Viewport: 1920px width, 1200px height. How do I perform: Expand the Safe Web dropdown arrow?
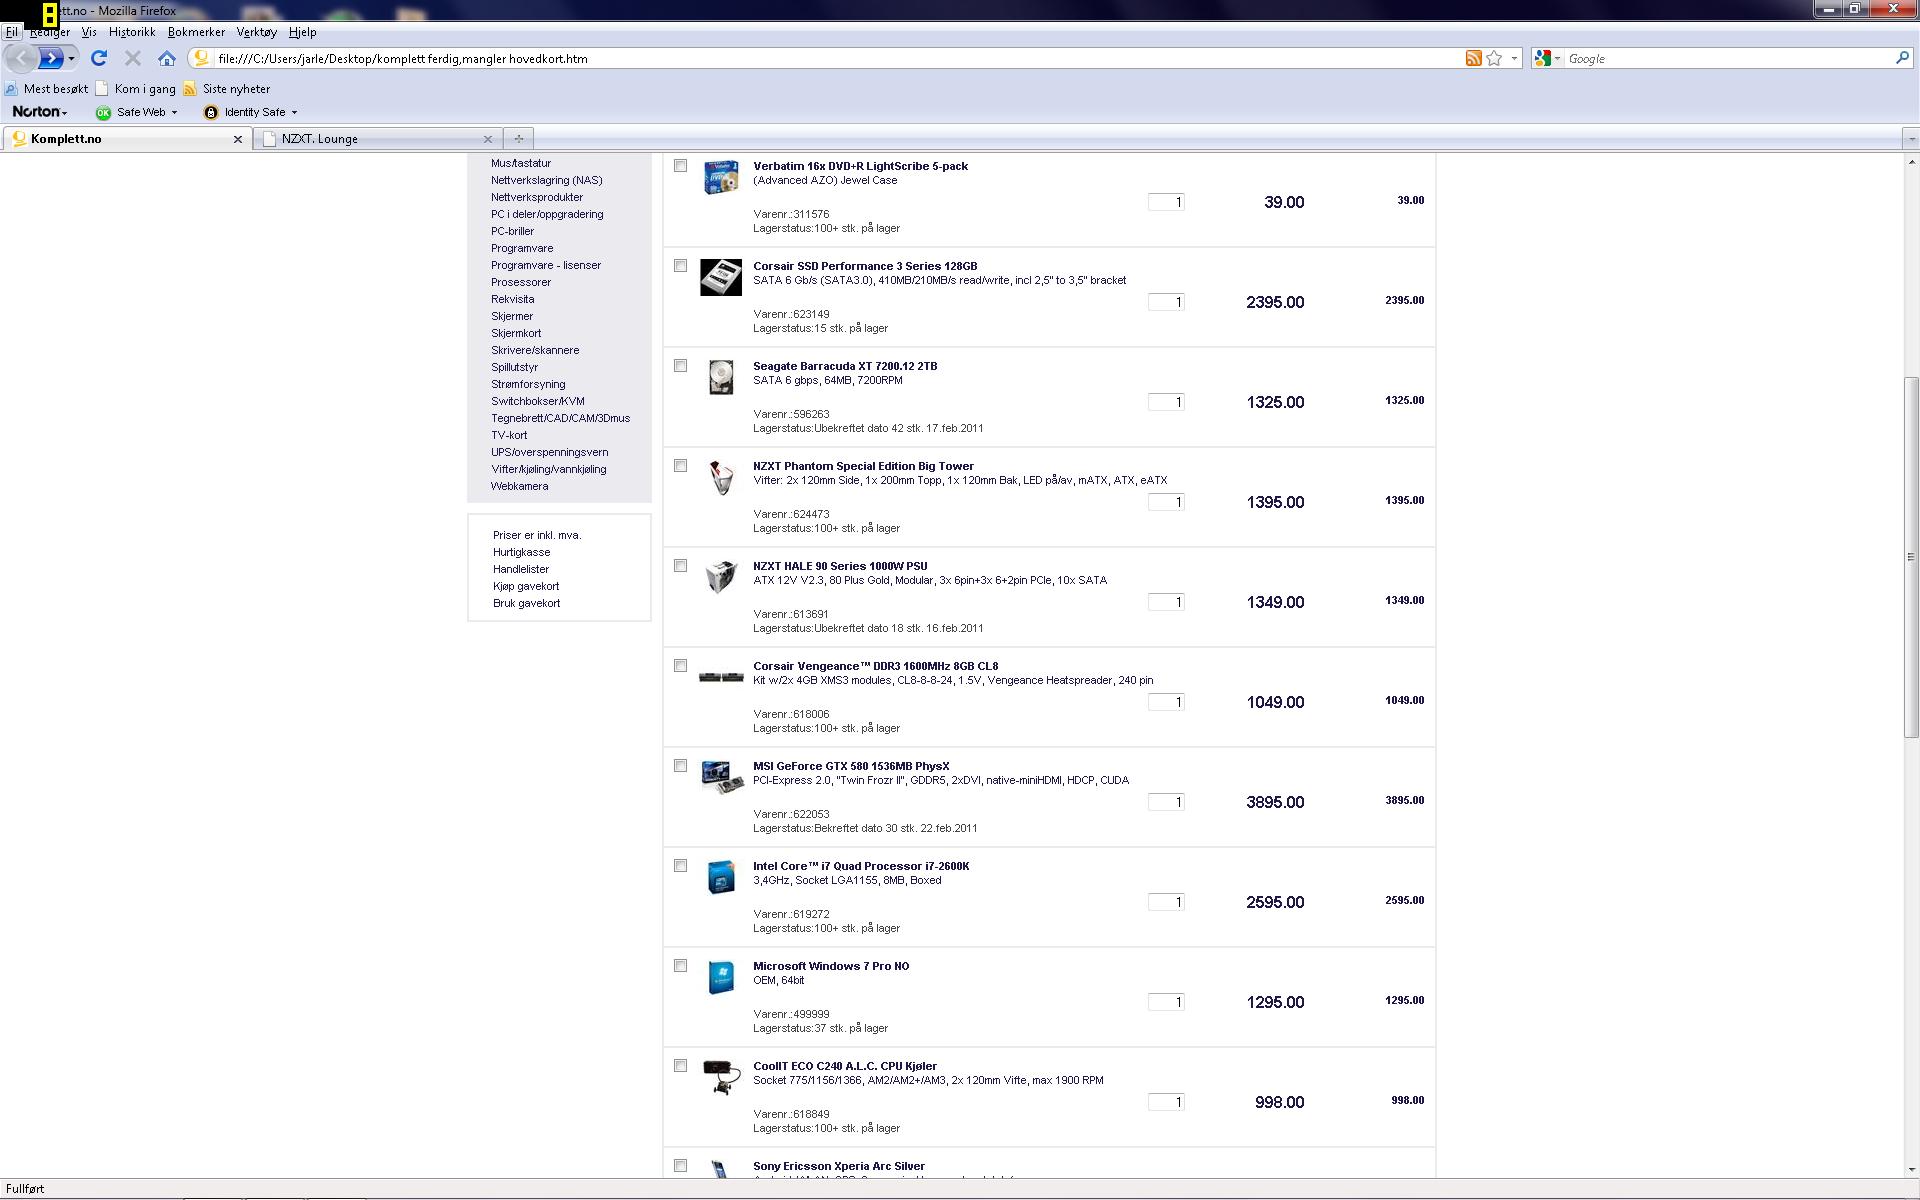tap(174, 112)
